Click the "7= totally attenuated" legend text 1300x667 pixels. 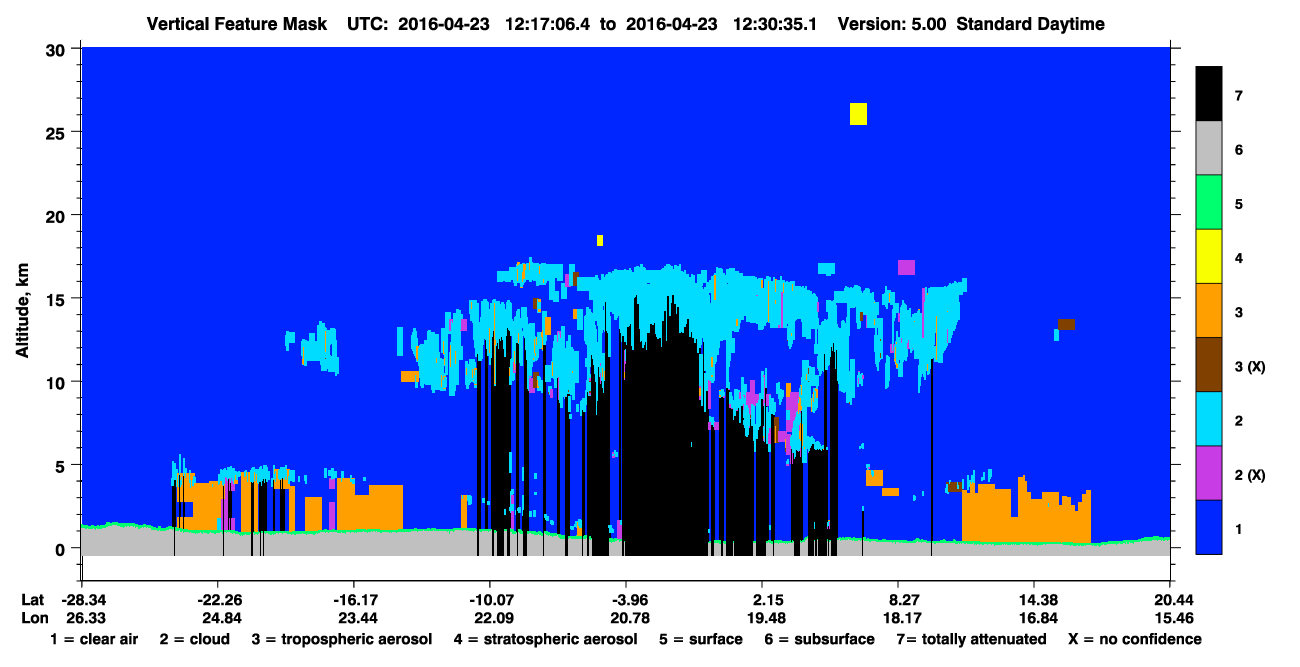[974, 639]
